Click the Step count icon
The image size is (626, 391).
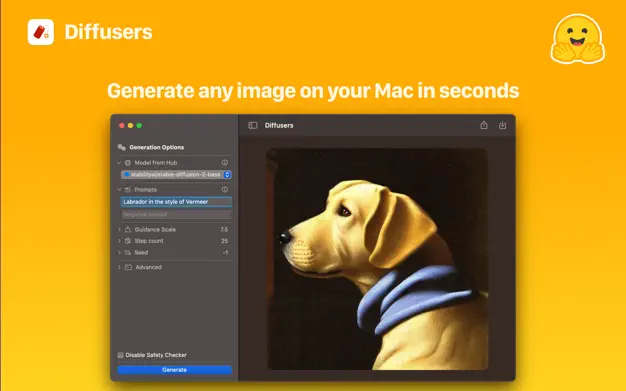point(128,241)
